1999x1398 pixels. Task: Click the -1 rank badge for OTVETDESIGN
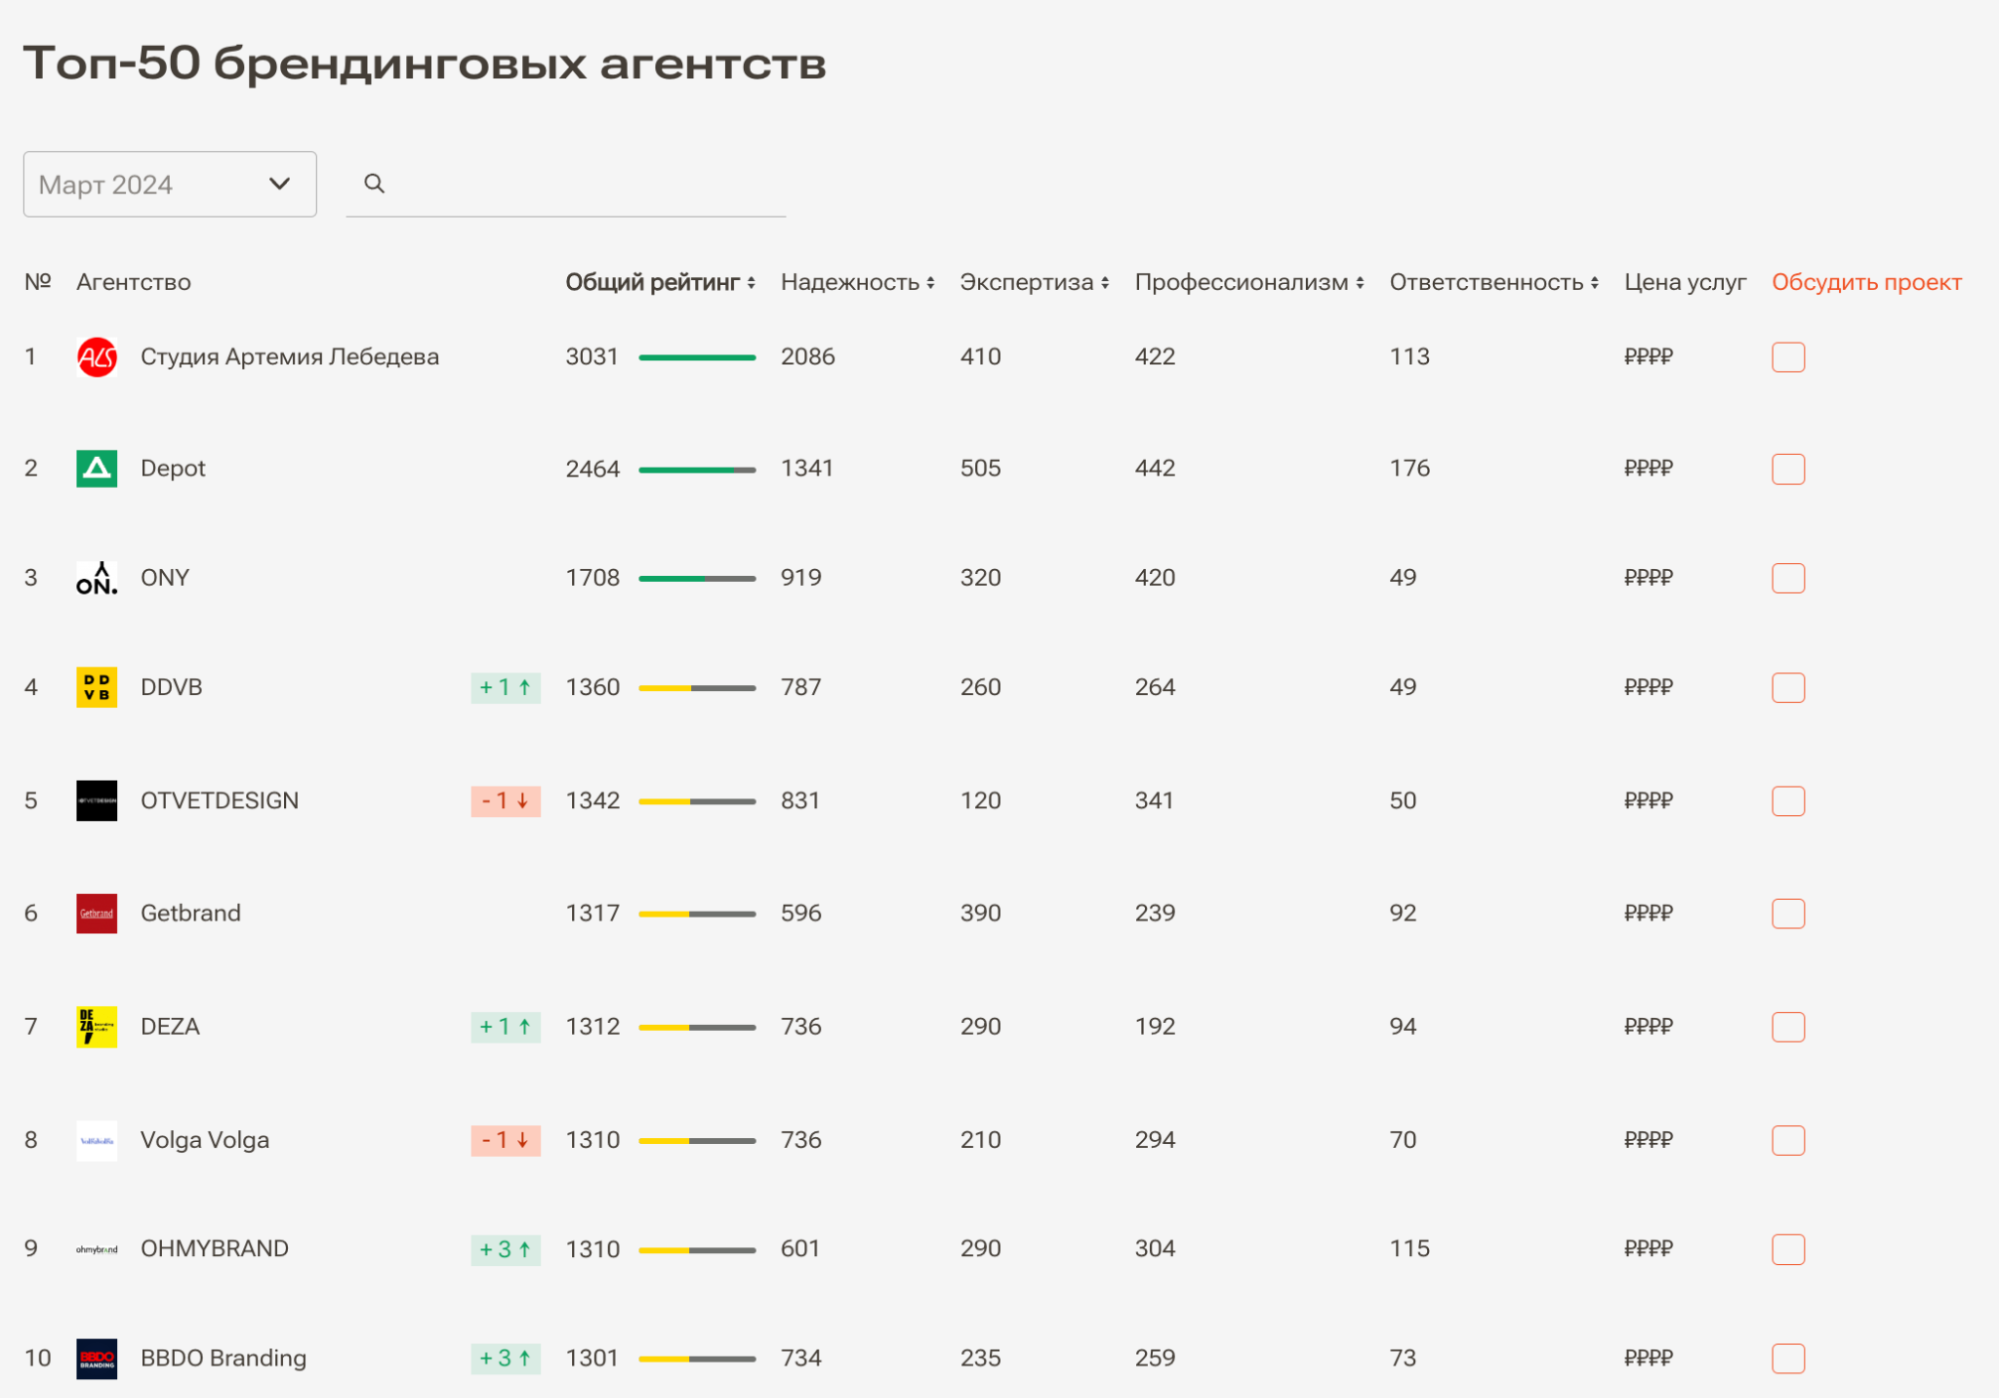point(506,801)
